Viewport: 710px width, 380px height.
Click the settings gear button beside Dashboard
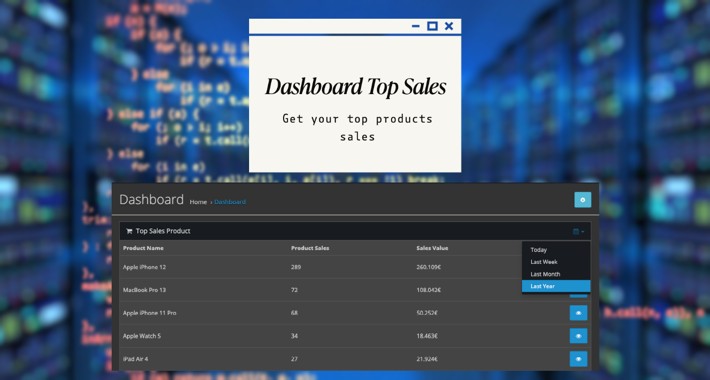[x=582, y=200]
